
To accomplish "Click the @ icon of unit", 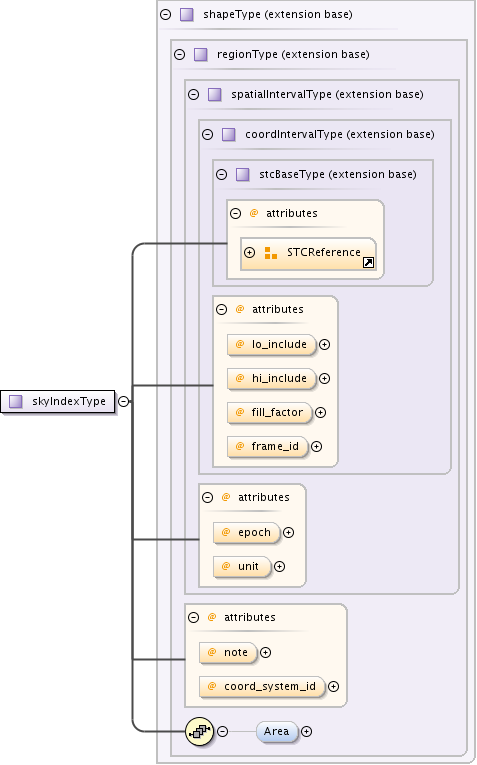I will pos(226,566).
